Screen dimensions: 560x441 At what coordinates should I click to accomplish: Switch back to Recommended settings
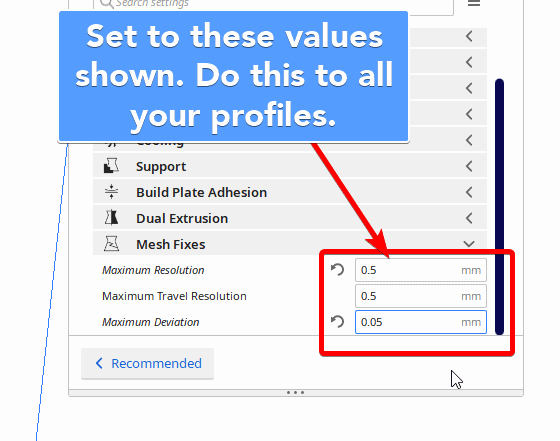click(148, 364)
